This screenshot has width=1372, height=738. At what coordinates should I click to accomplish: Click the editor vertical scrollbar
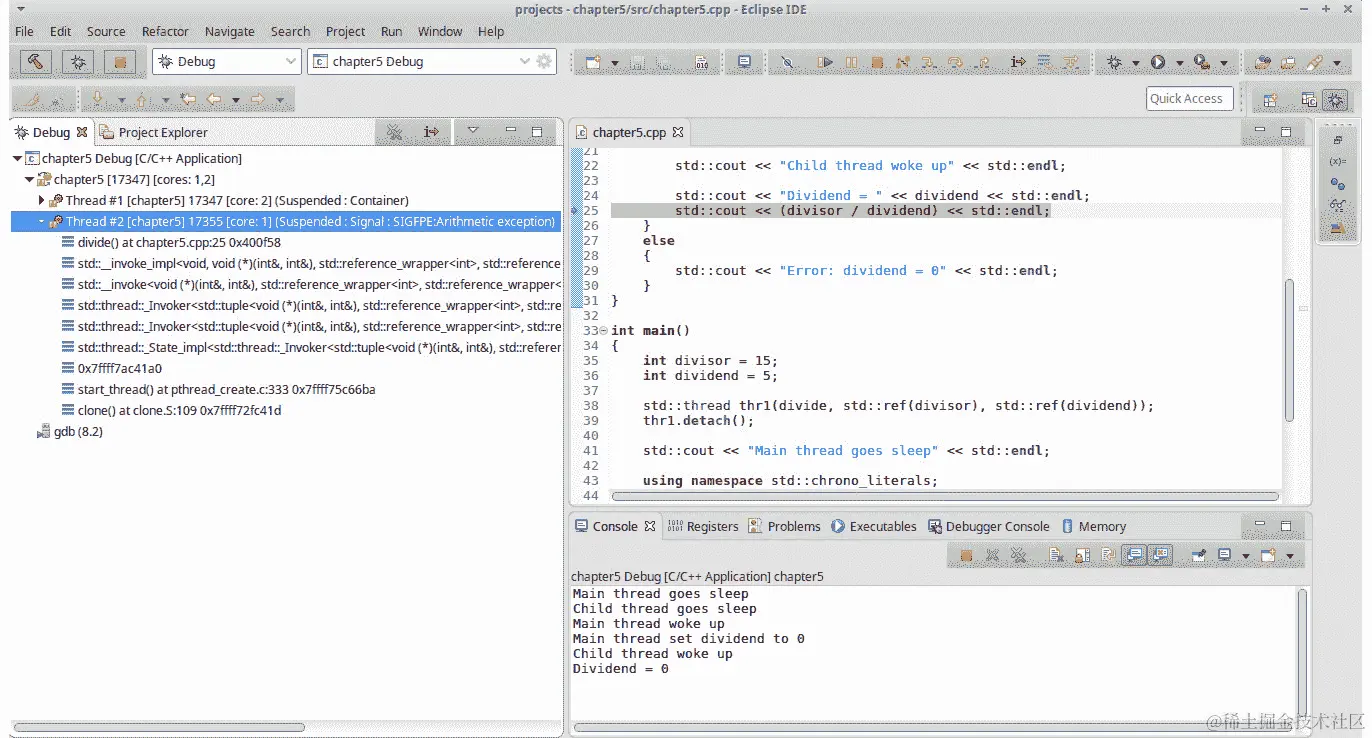[x=1290, y=350]
